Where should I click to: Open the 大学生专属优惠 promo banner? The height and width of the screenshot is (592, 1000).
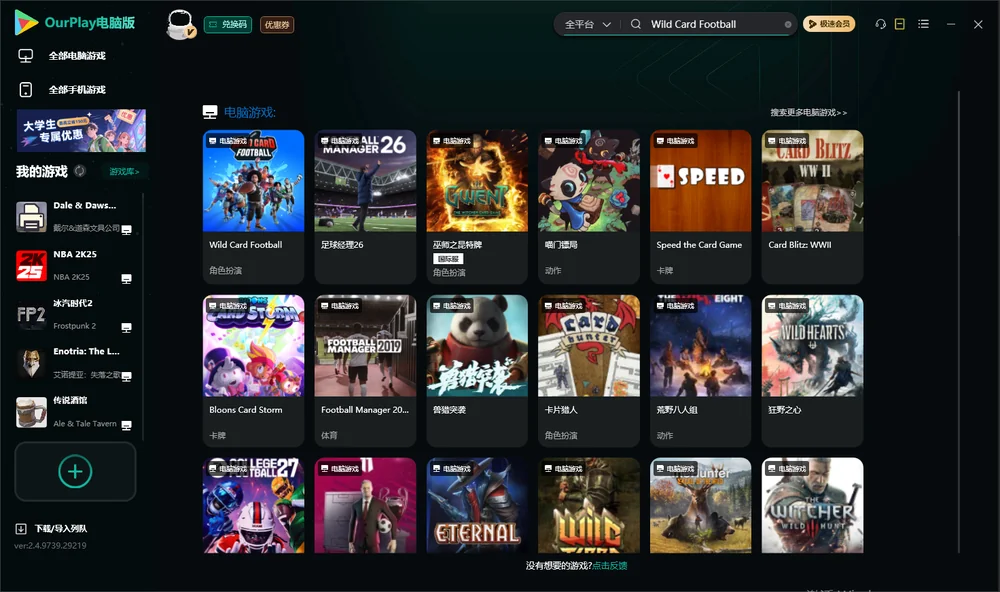pos(82,130)
